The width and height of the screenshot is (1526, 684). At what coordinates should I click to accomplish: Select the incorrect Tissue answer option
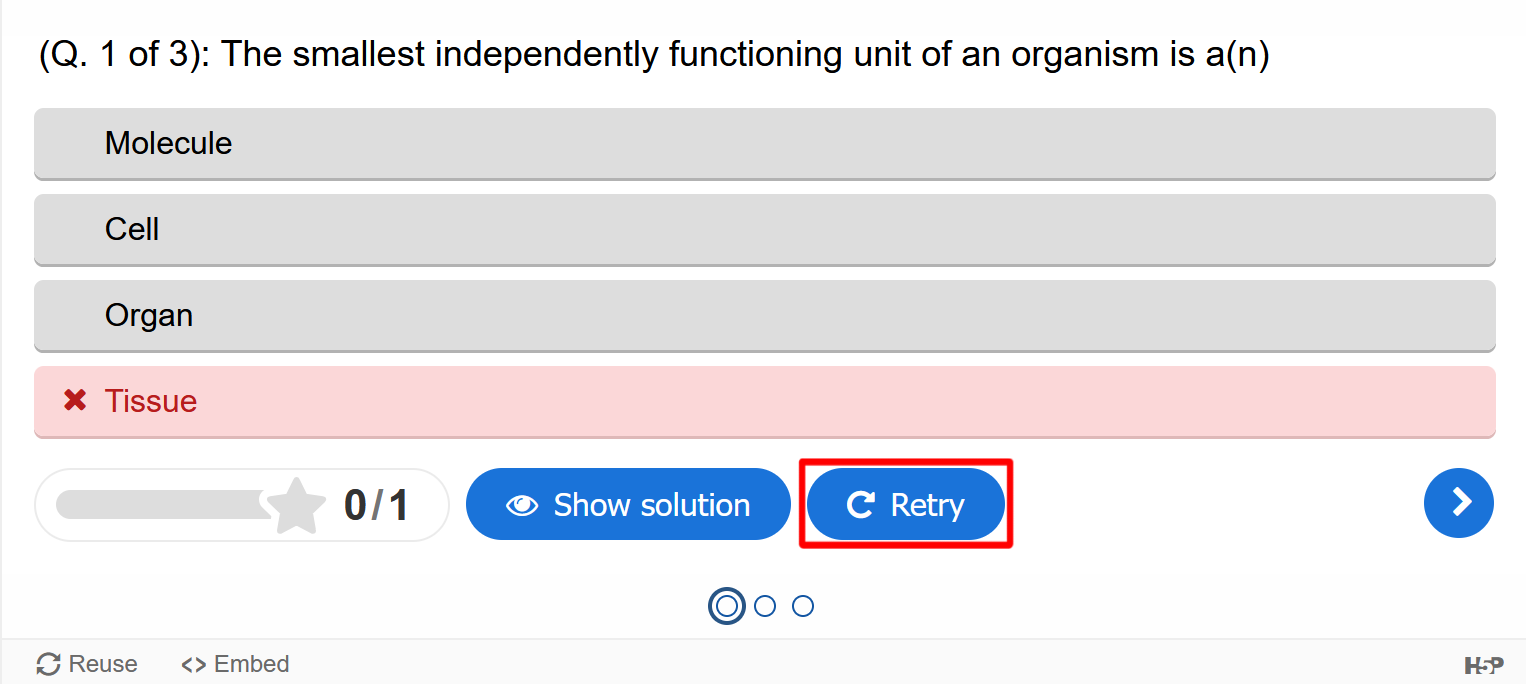765,402
